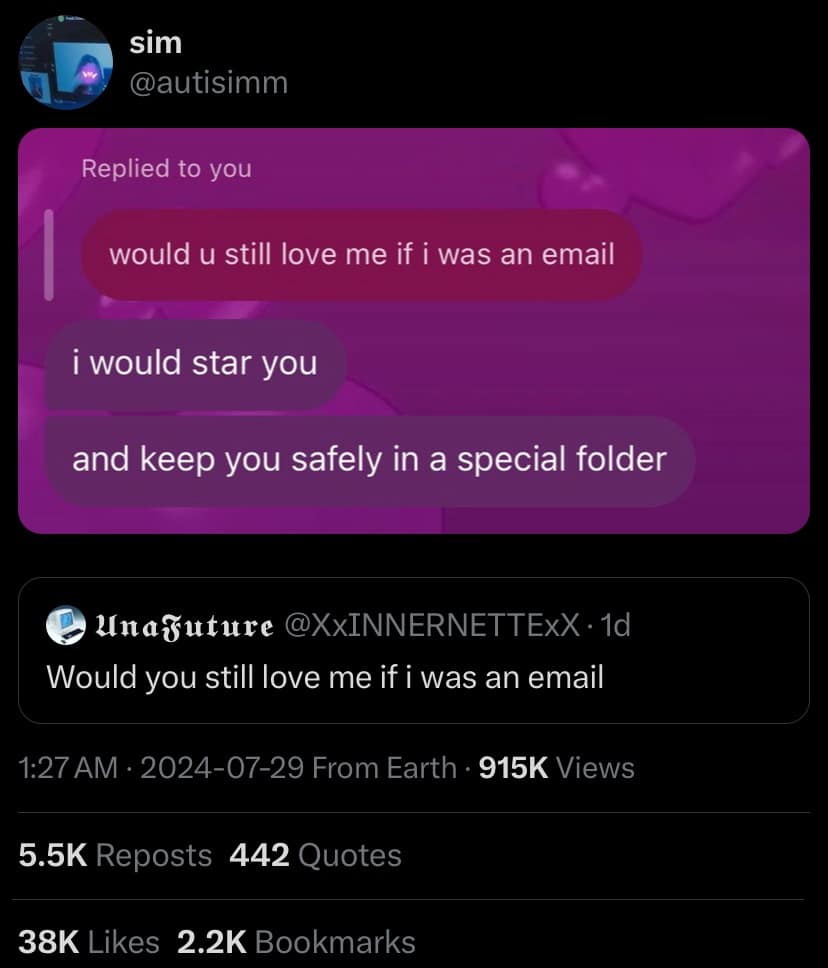Open the 442 Quotes list
The width and height of the screenshot is (828, 968).
pos(315,855)
